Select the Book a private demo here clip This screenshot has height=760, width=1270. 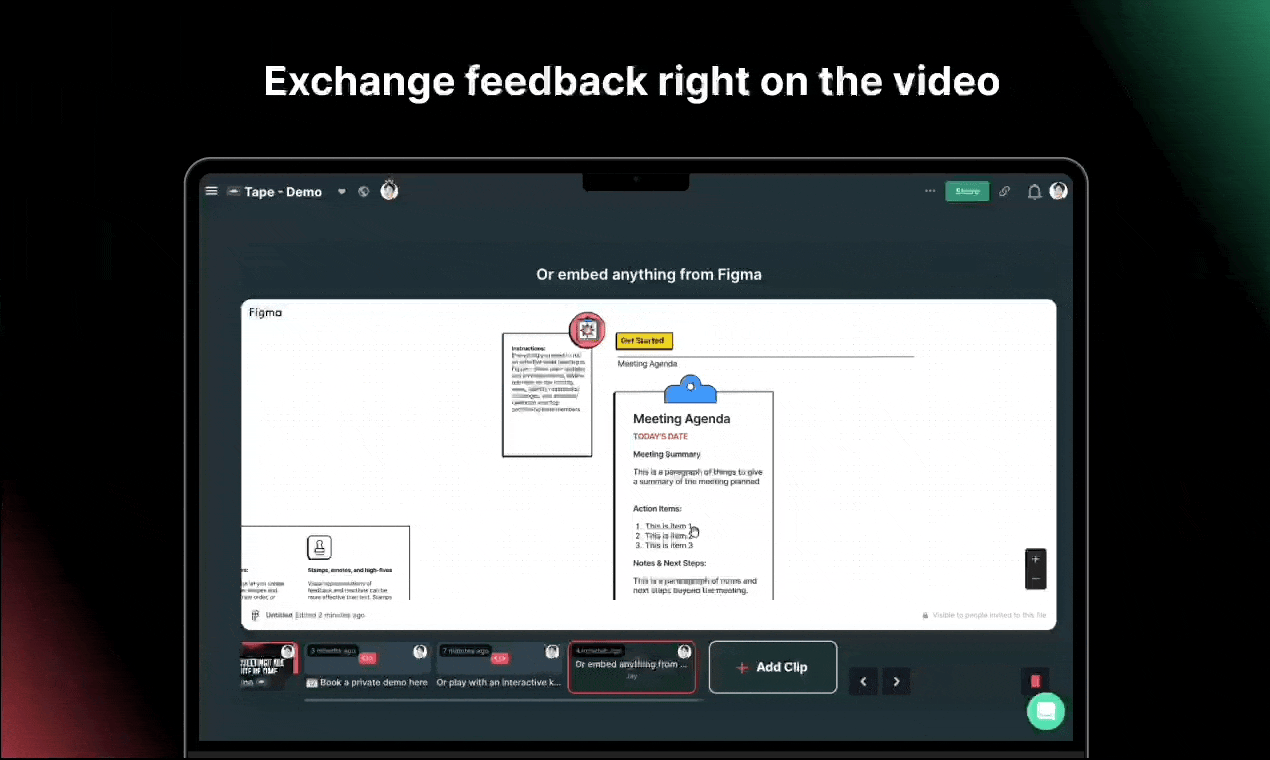[367, 667]
